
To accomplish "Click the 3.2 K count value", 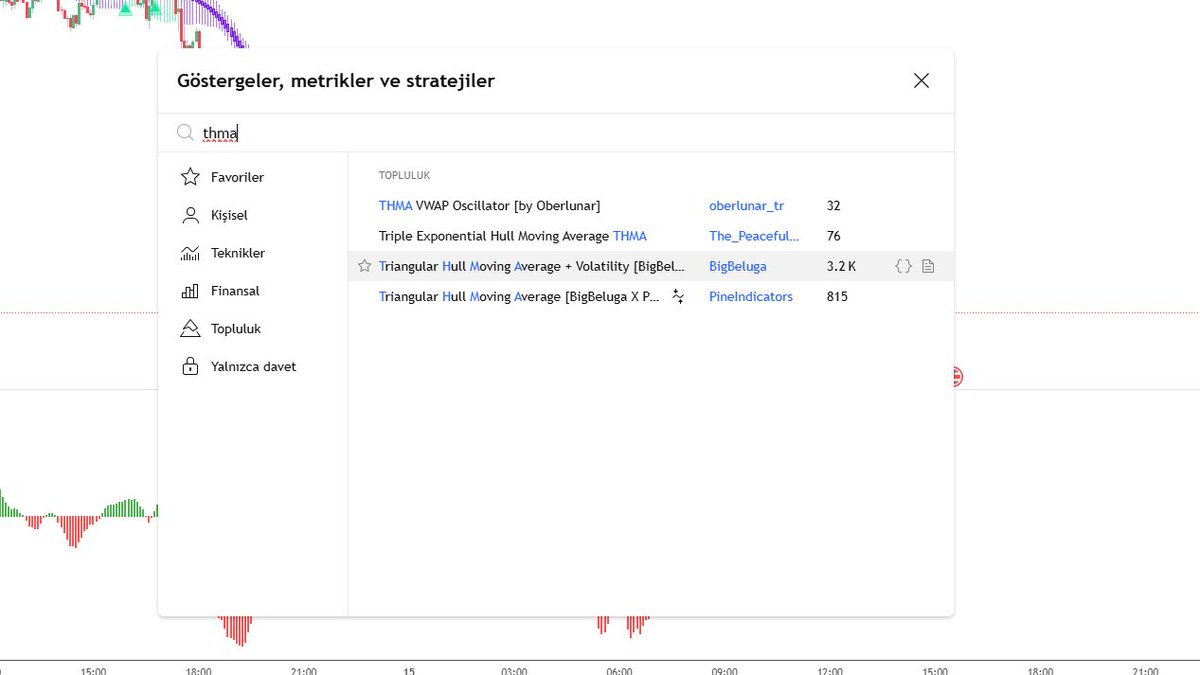I will tap(841, 266).
